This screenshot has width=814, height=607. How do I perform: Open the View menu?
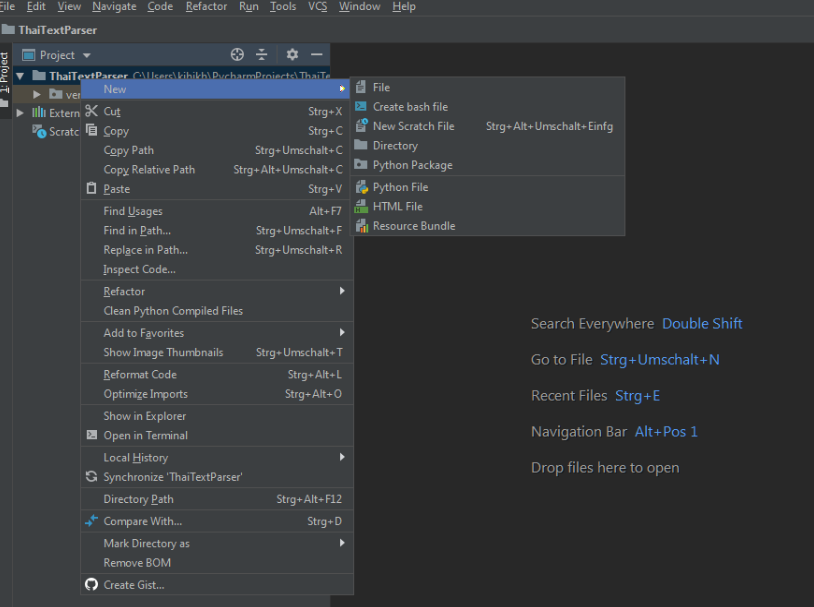[x=69, y=7]
